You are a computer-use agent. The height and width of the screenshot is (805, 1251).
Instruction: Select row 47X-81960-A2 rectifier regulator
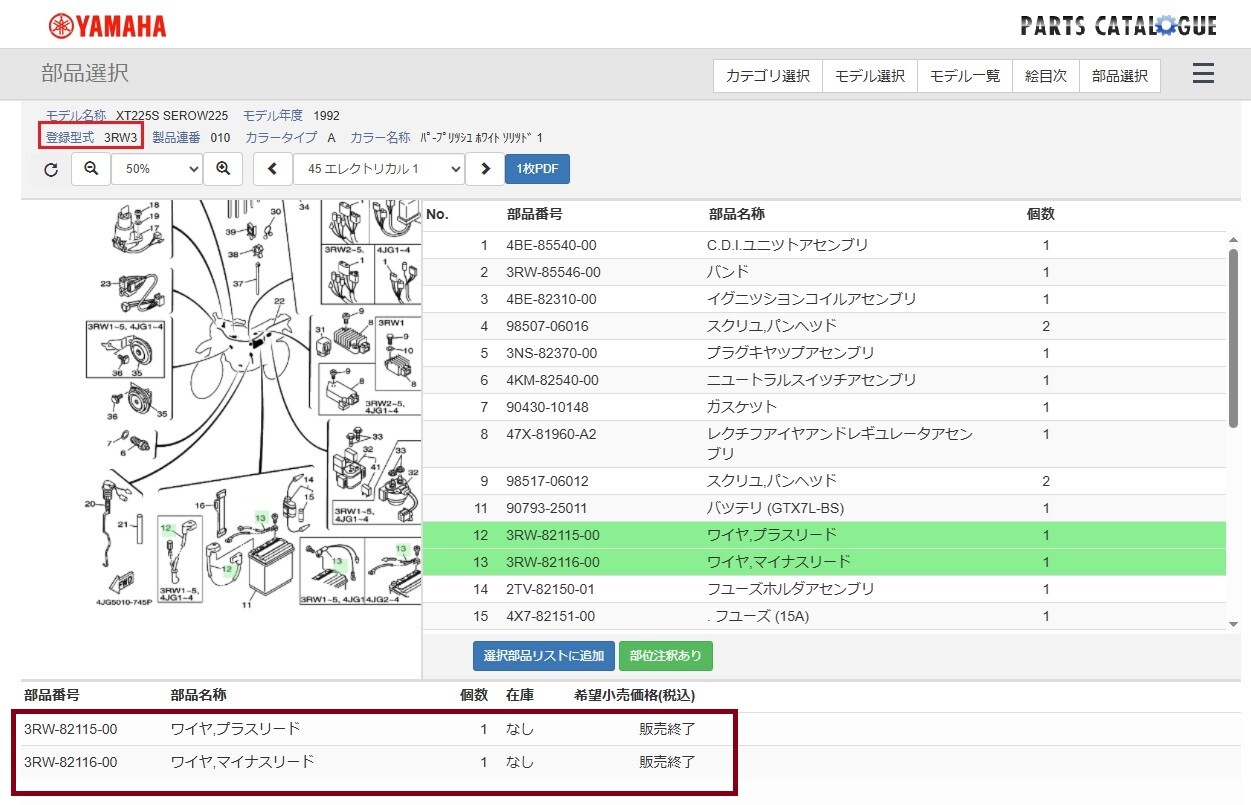click(824, 444)
